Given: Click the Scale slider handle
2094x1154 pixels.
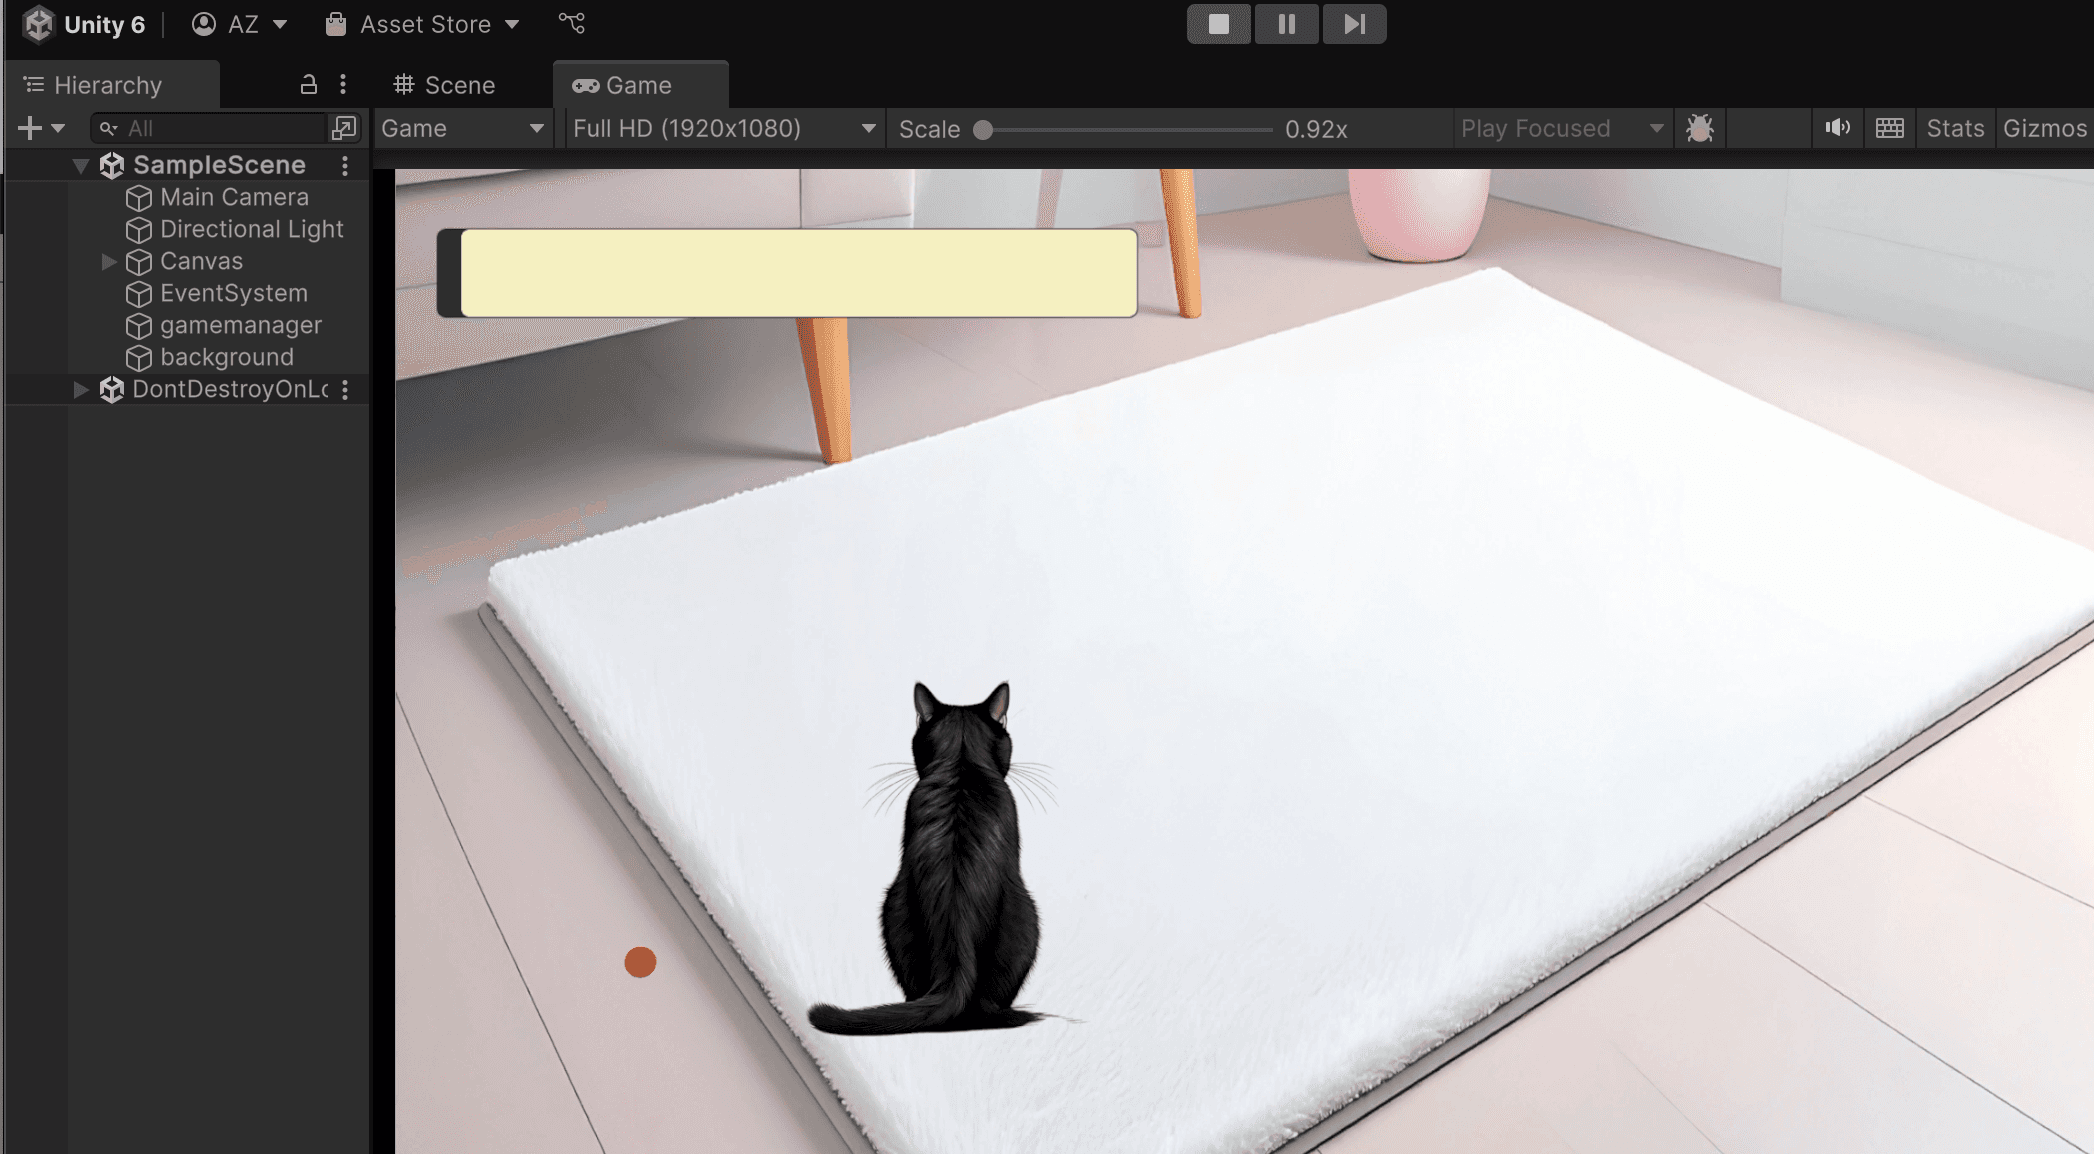Looking at the screenshot, I should tap(983, 130).
